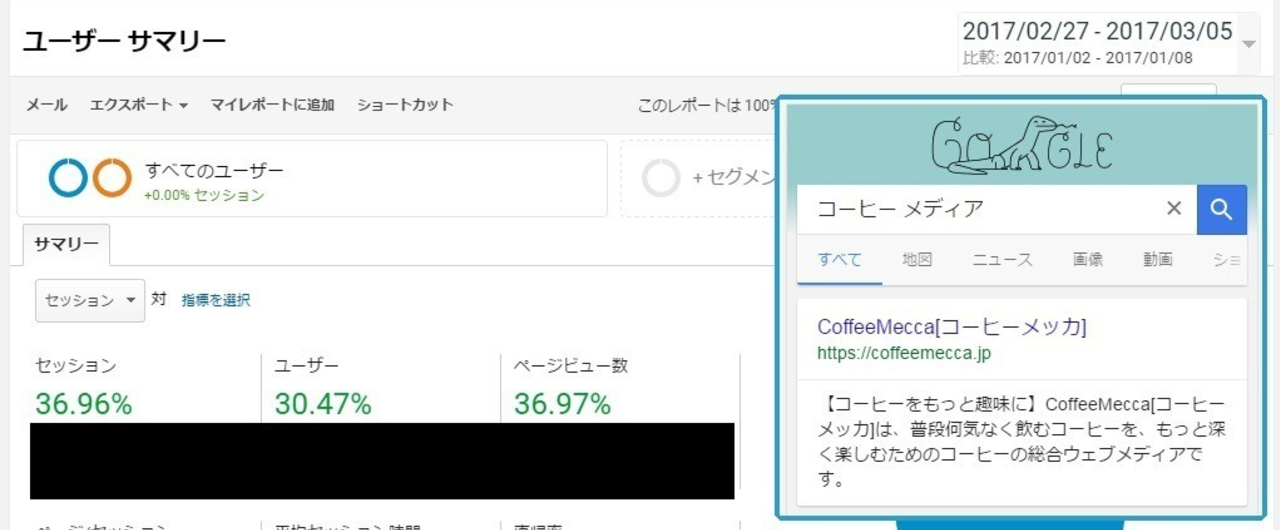Click the comparison dates 2017/01/02 - 2017/01/08
Image resolution: width=1280 pixels, height=530 pixels.
[x=1098, y=58]
